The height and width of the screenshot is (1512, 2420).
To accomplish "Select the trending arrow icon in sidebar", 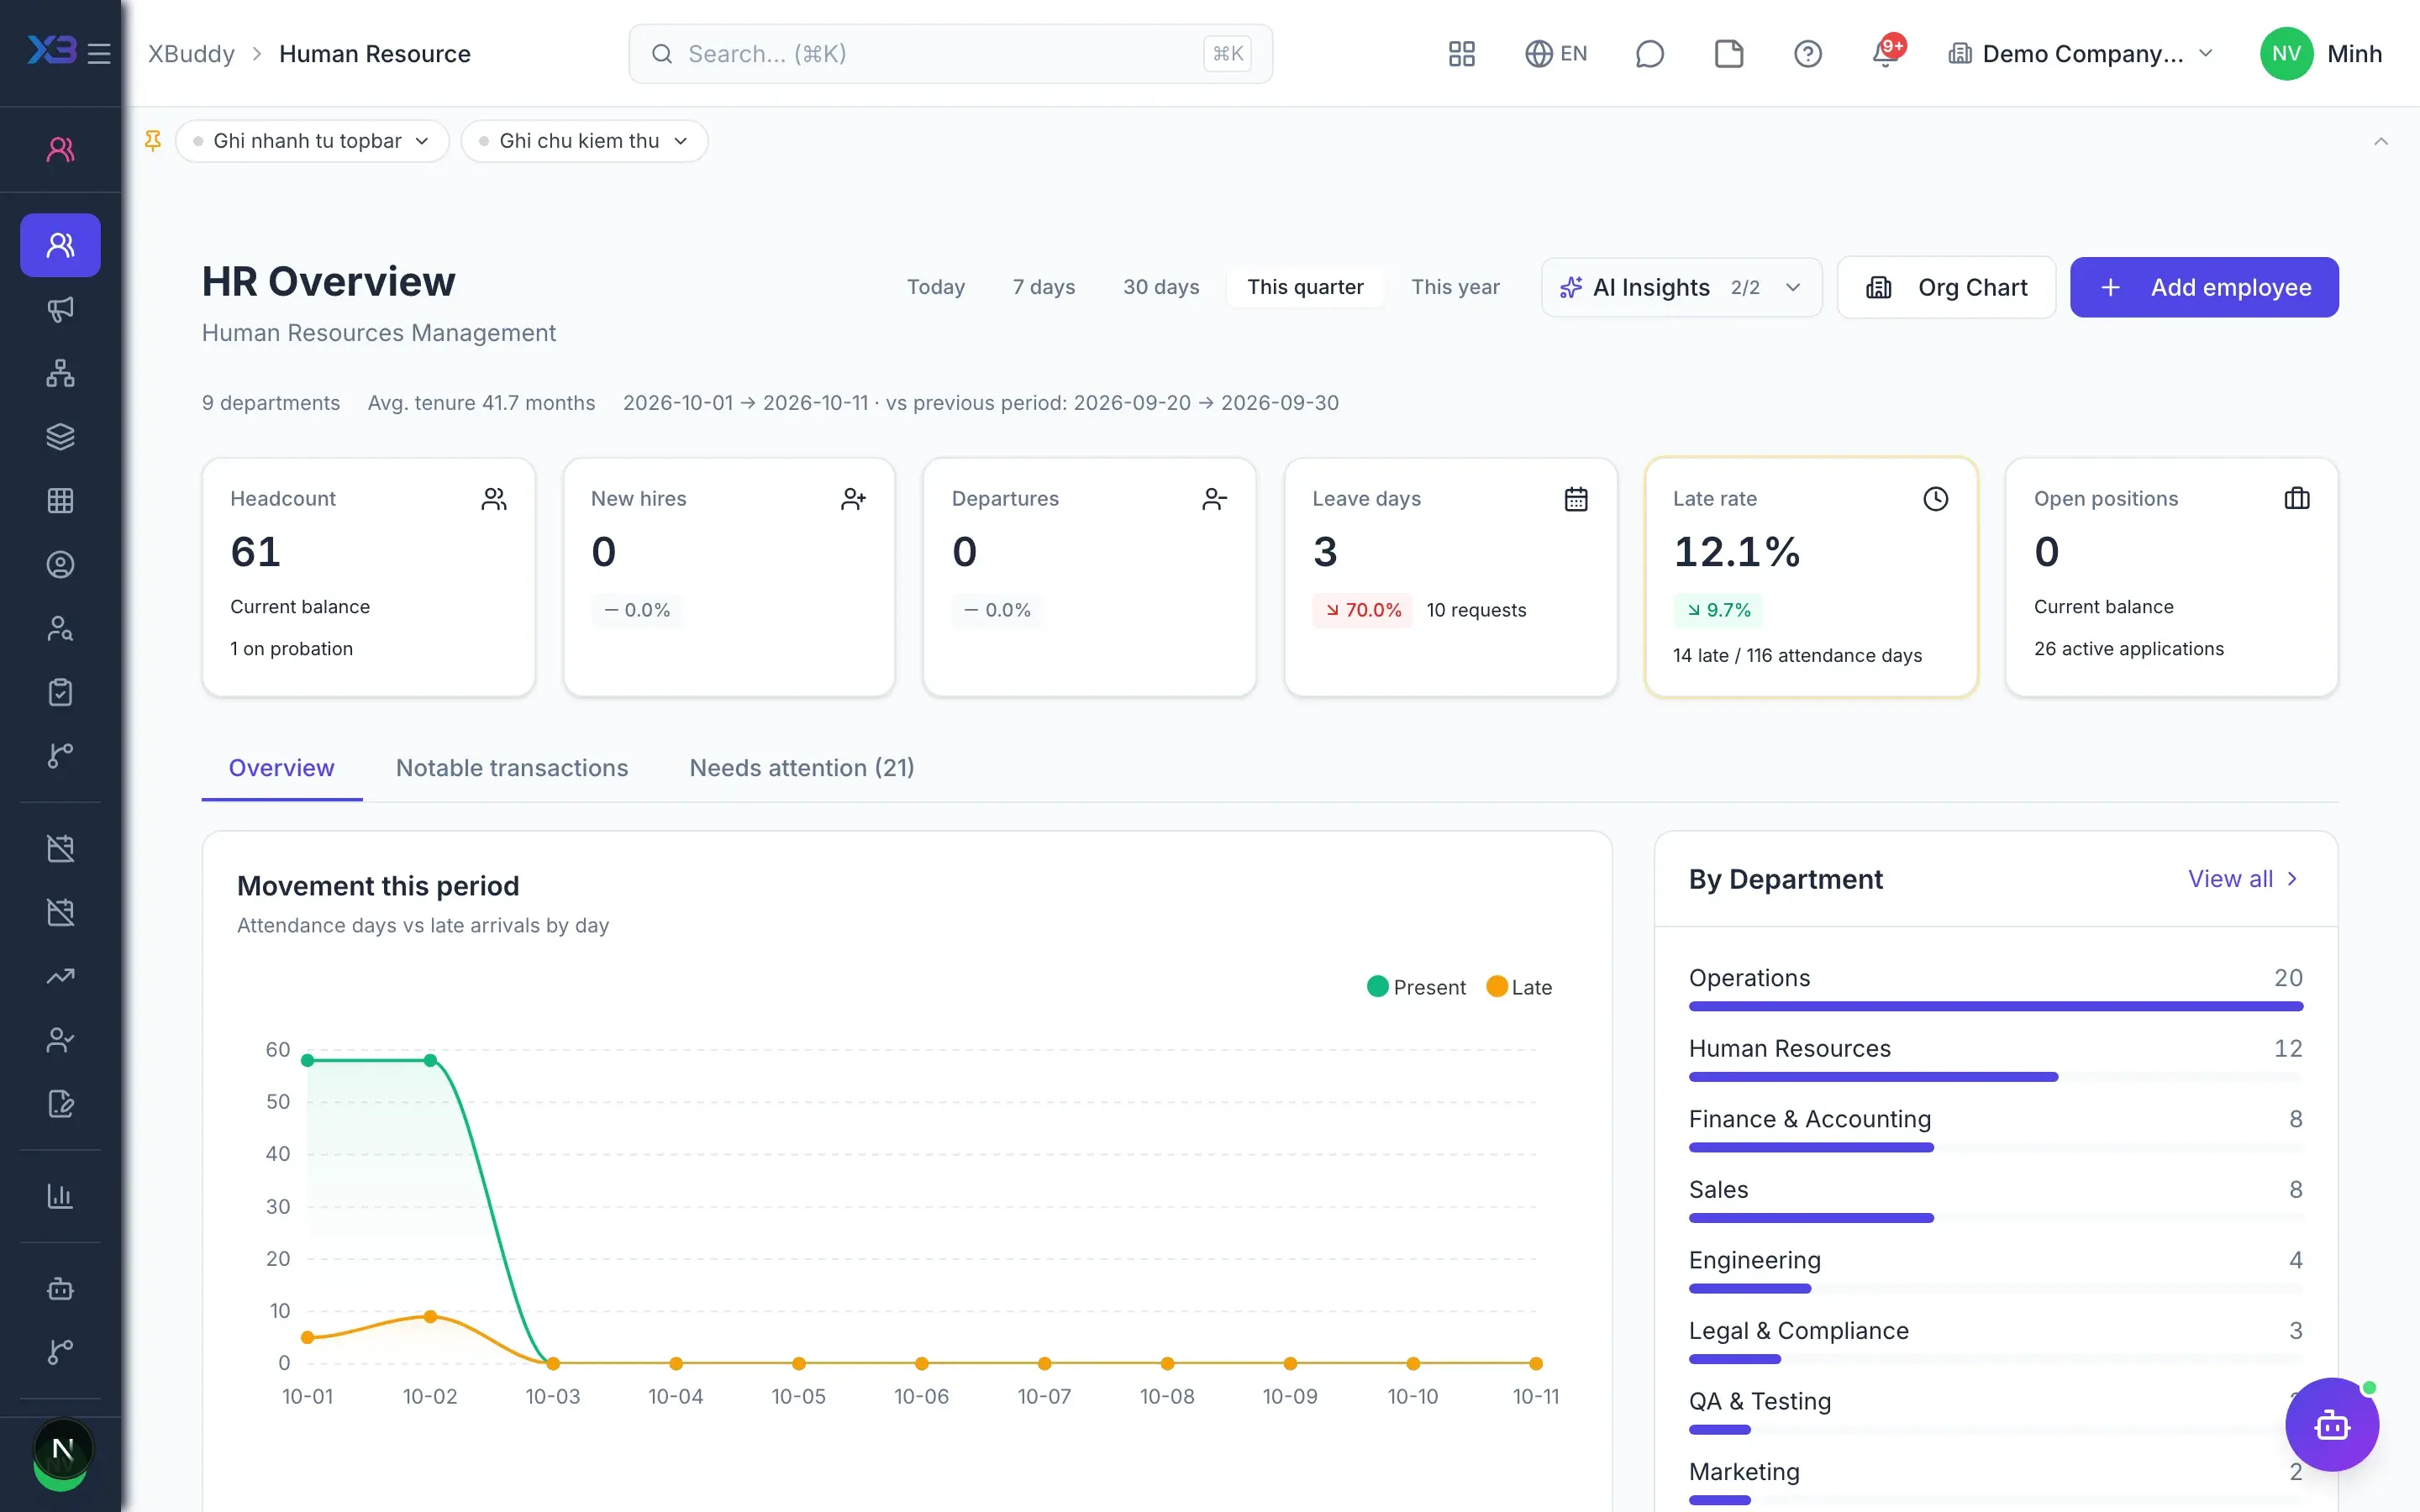I will point(60,976).
